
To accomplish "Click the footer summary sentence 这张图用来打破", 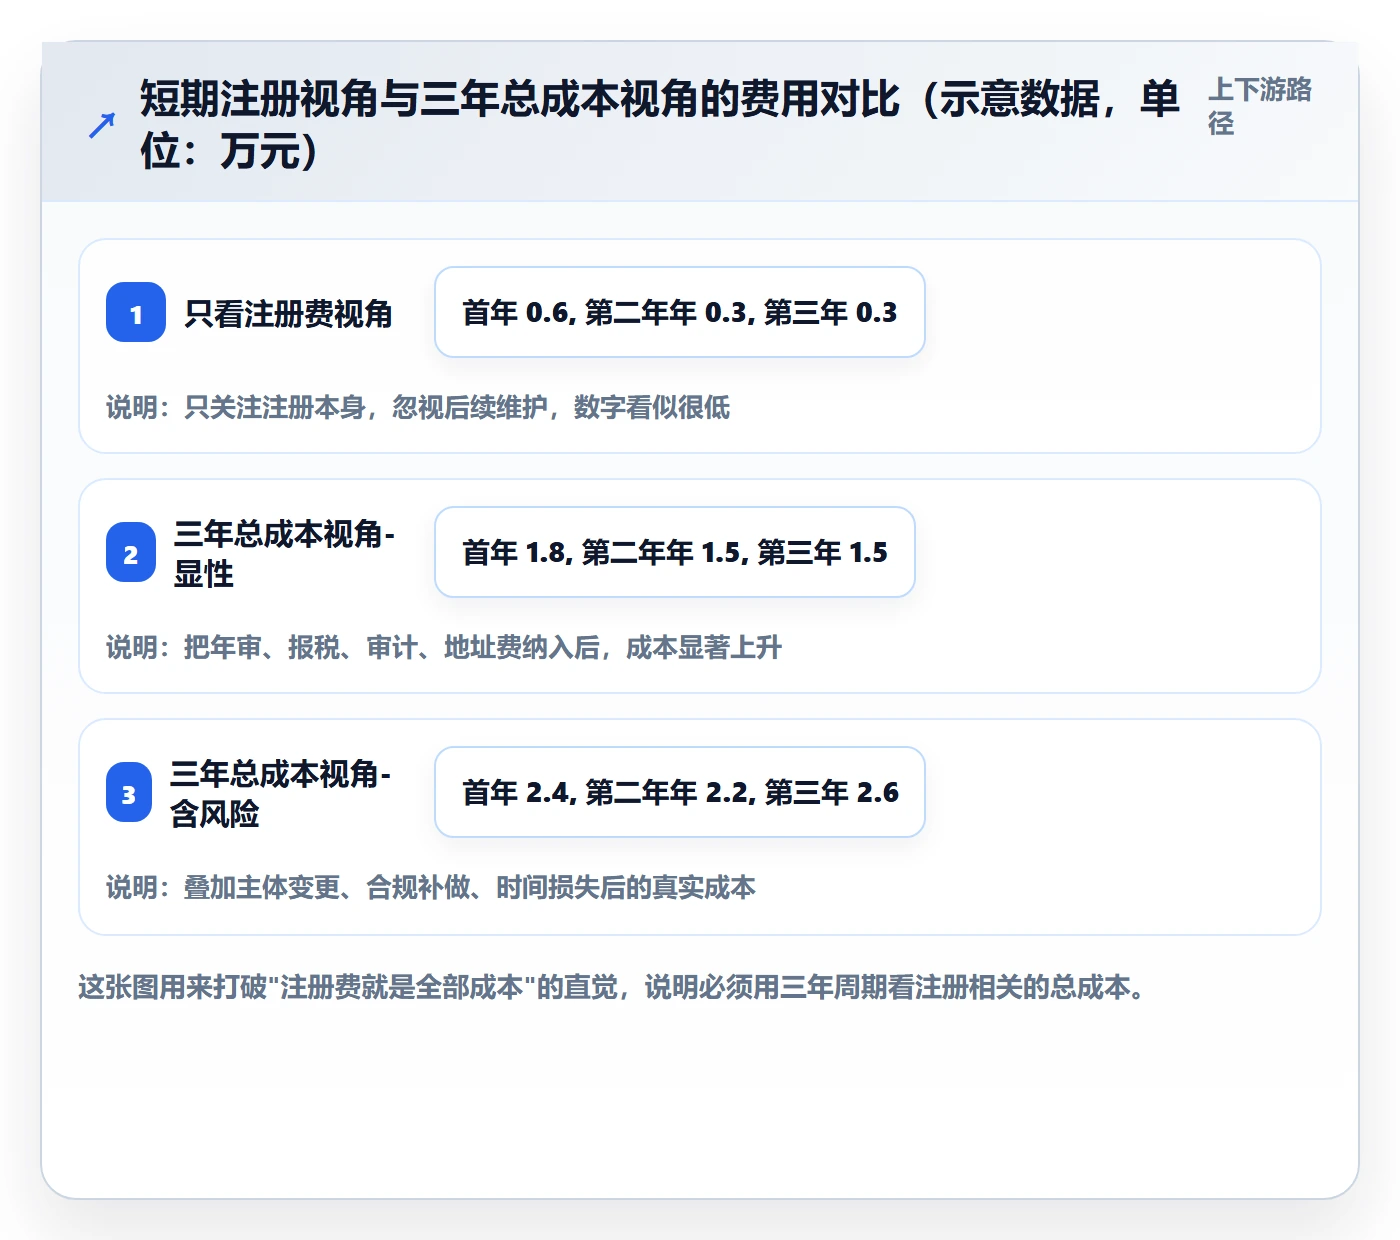I will point(612,987).
